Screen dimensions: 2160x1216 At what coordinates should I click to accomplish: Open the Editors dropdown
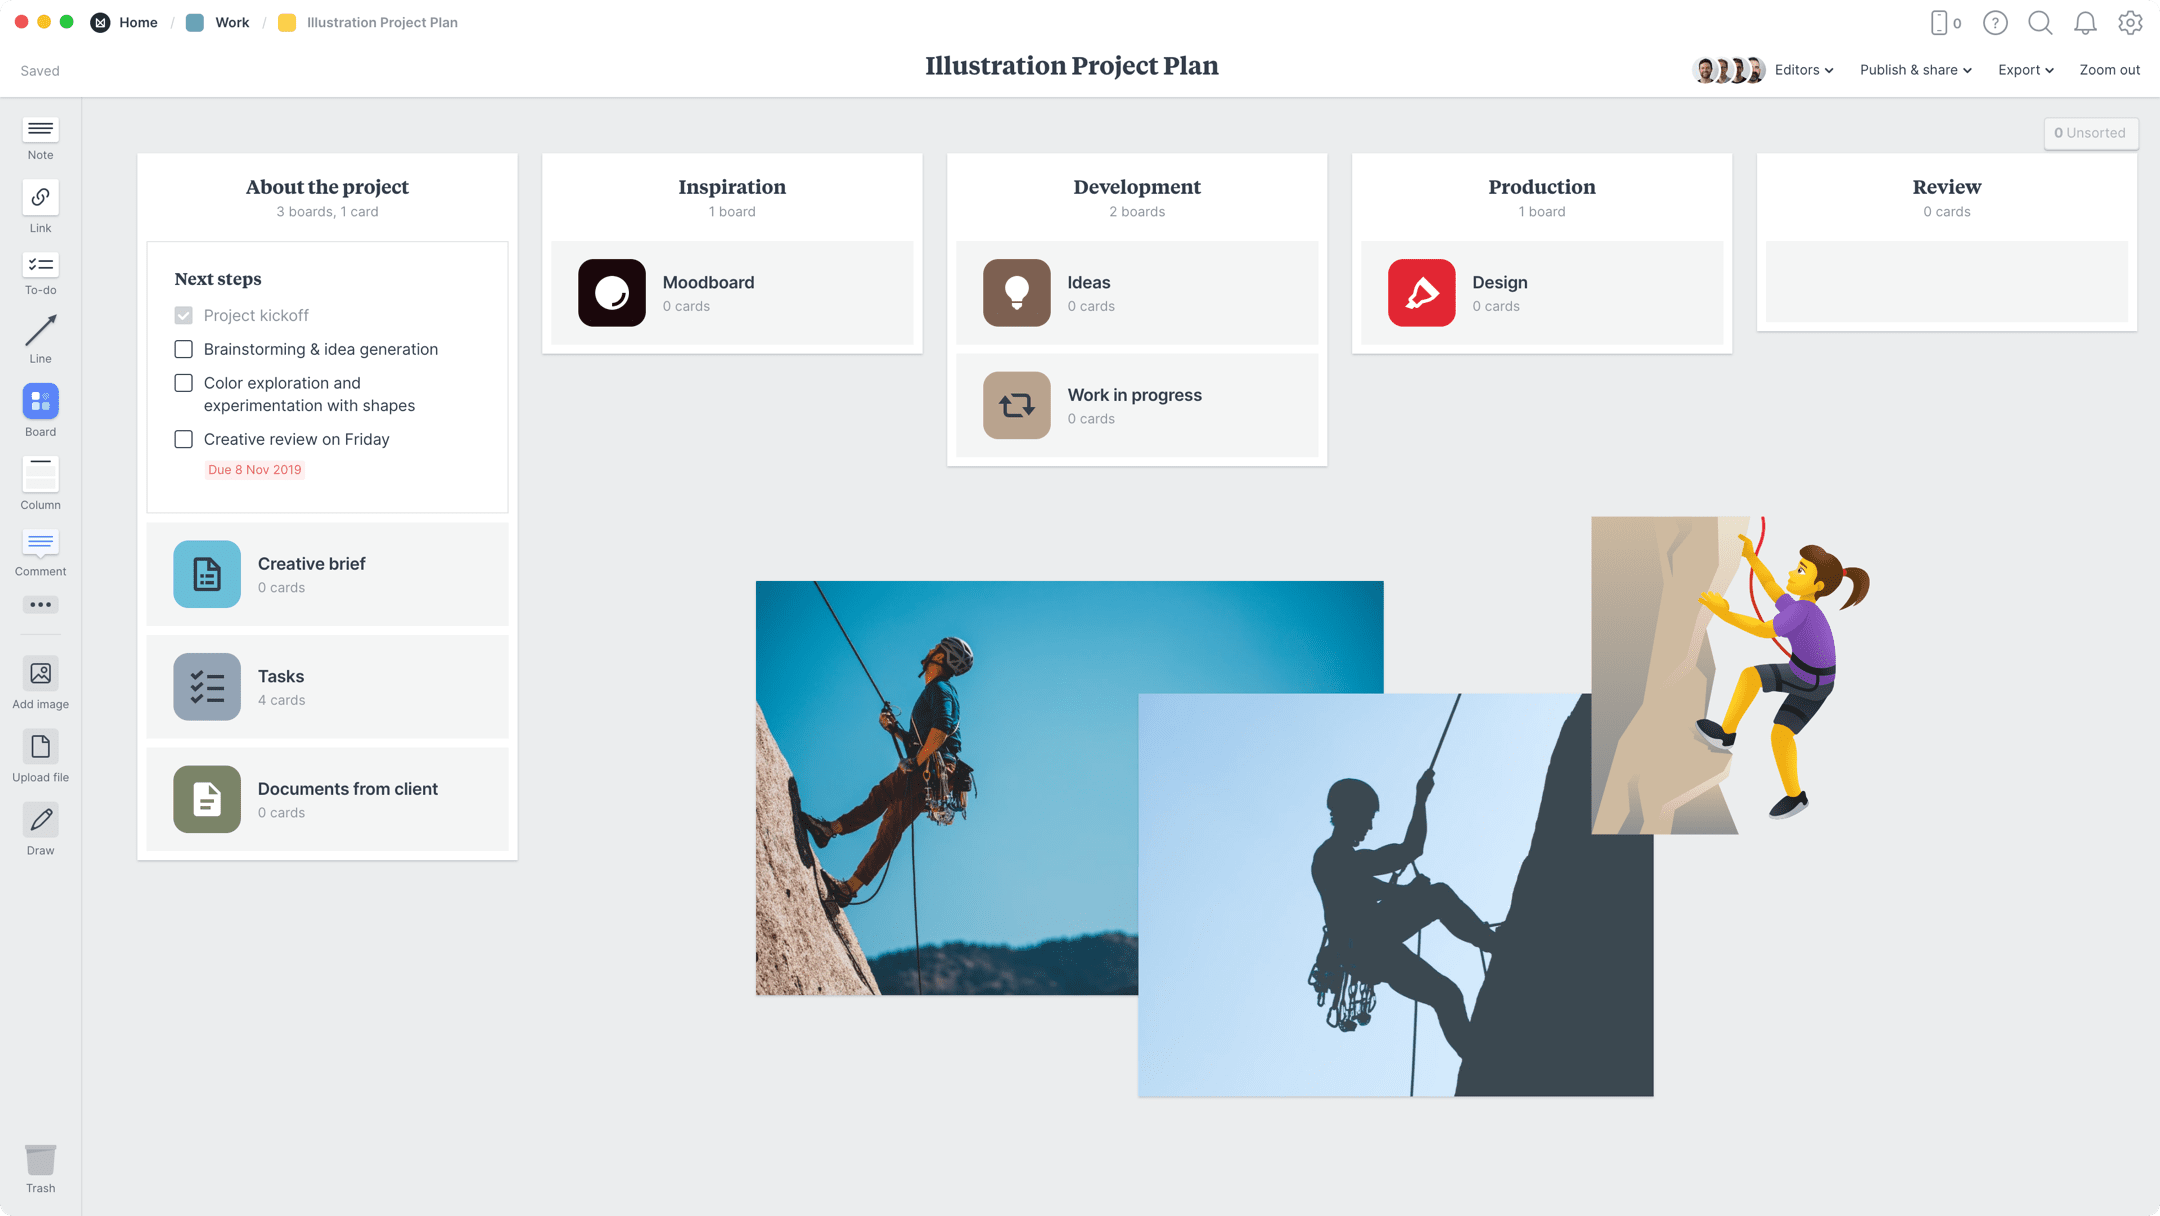click(1804, 70)
